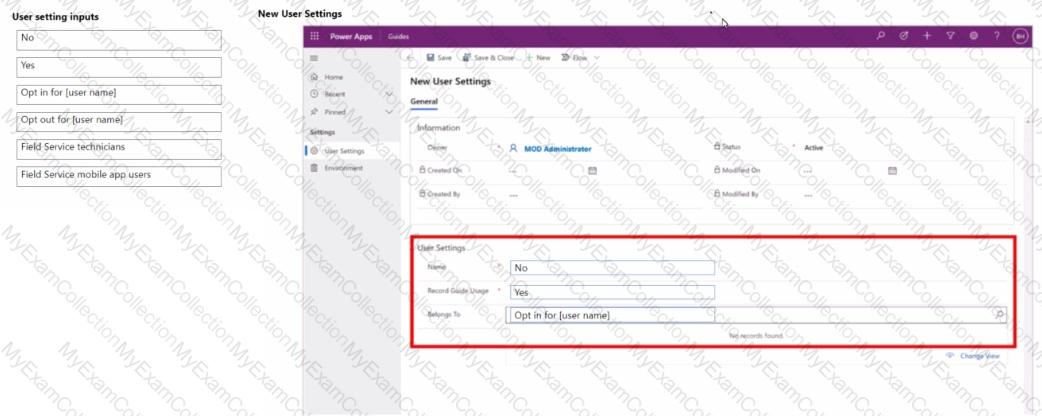Click the Belongs To lookup search icon
The image size is (1042, 416).
tap(999, 315)
